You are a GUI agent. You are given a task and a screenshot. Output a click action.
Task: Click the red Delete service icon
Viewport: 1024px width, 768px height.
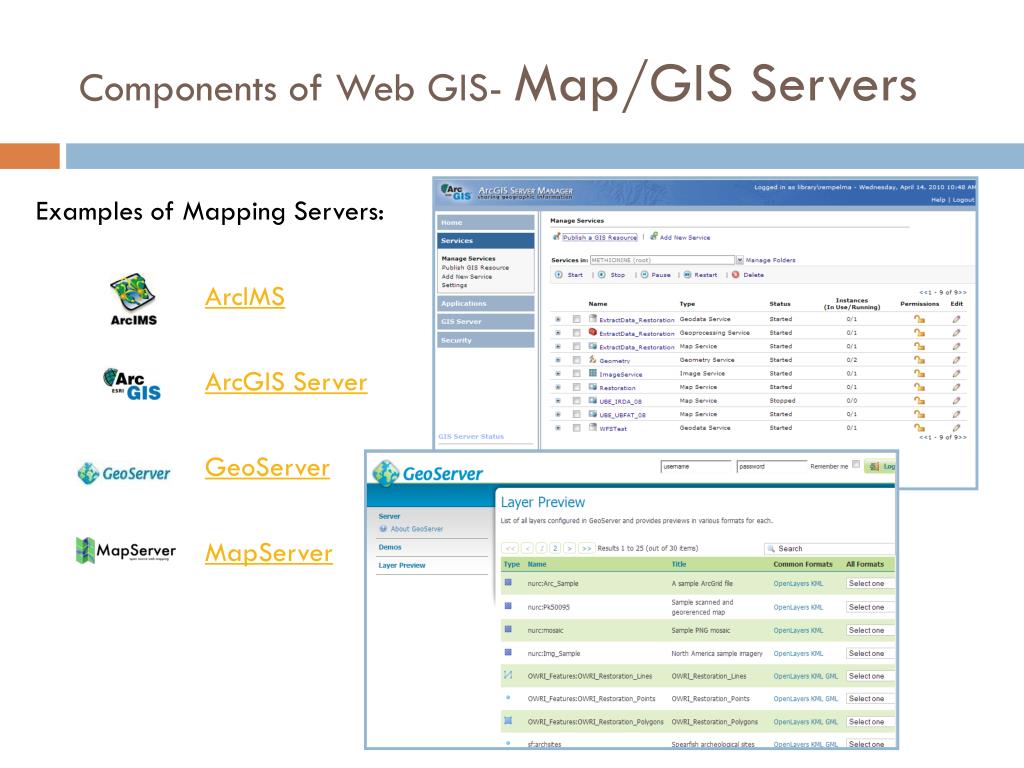736,275
